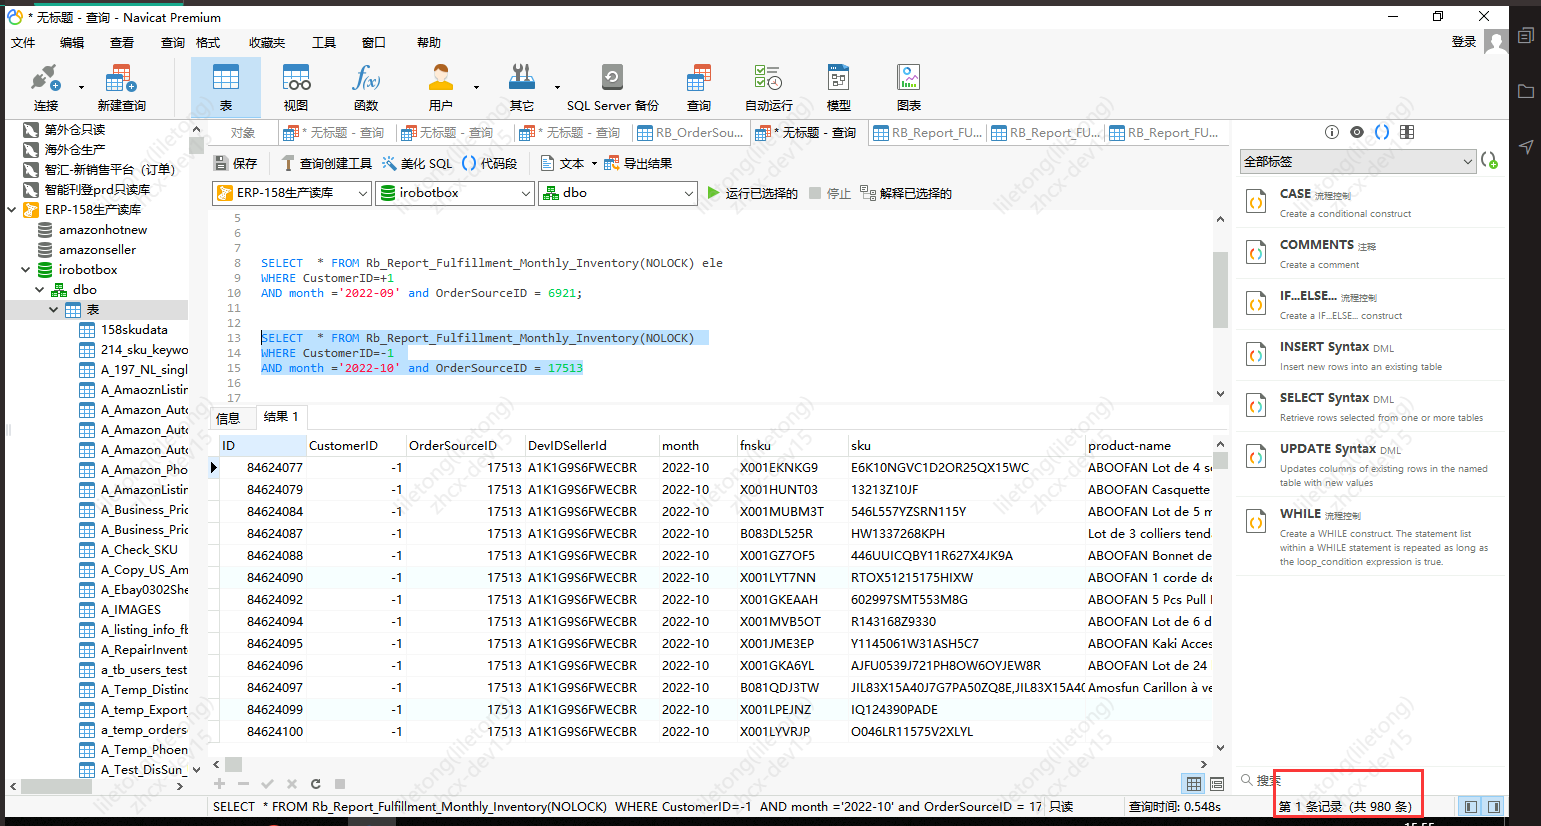Open the 图表 charts tool
The image size is (1541, 826).
click(908, 88)
